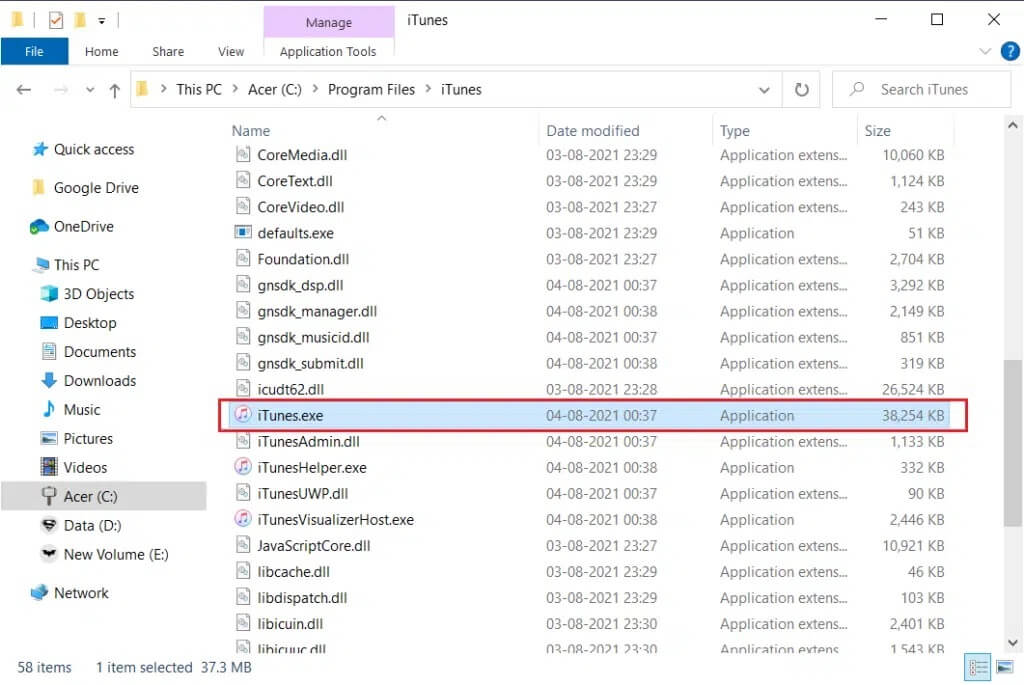Open the Share ribbon tab

(168, 51)
